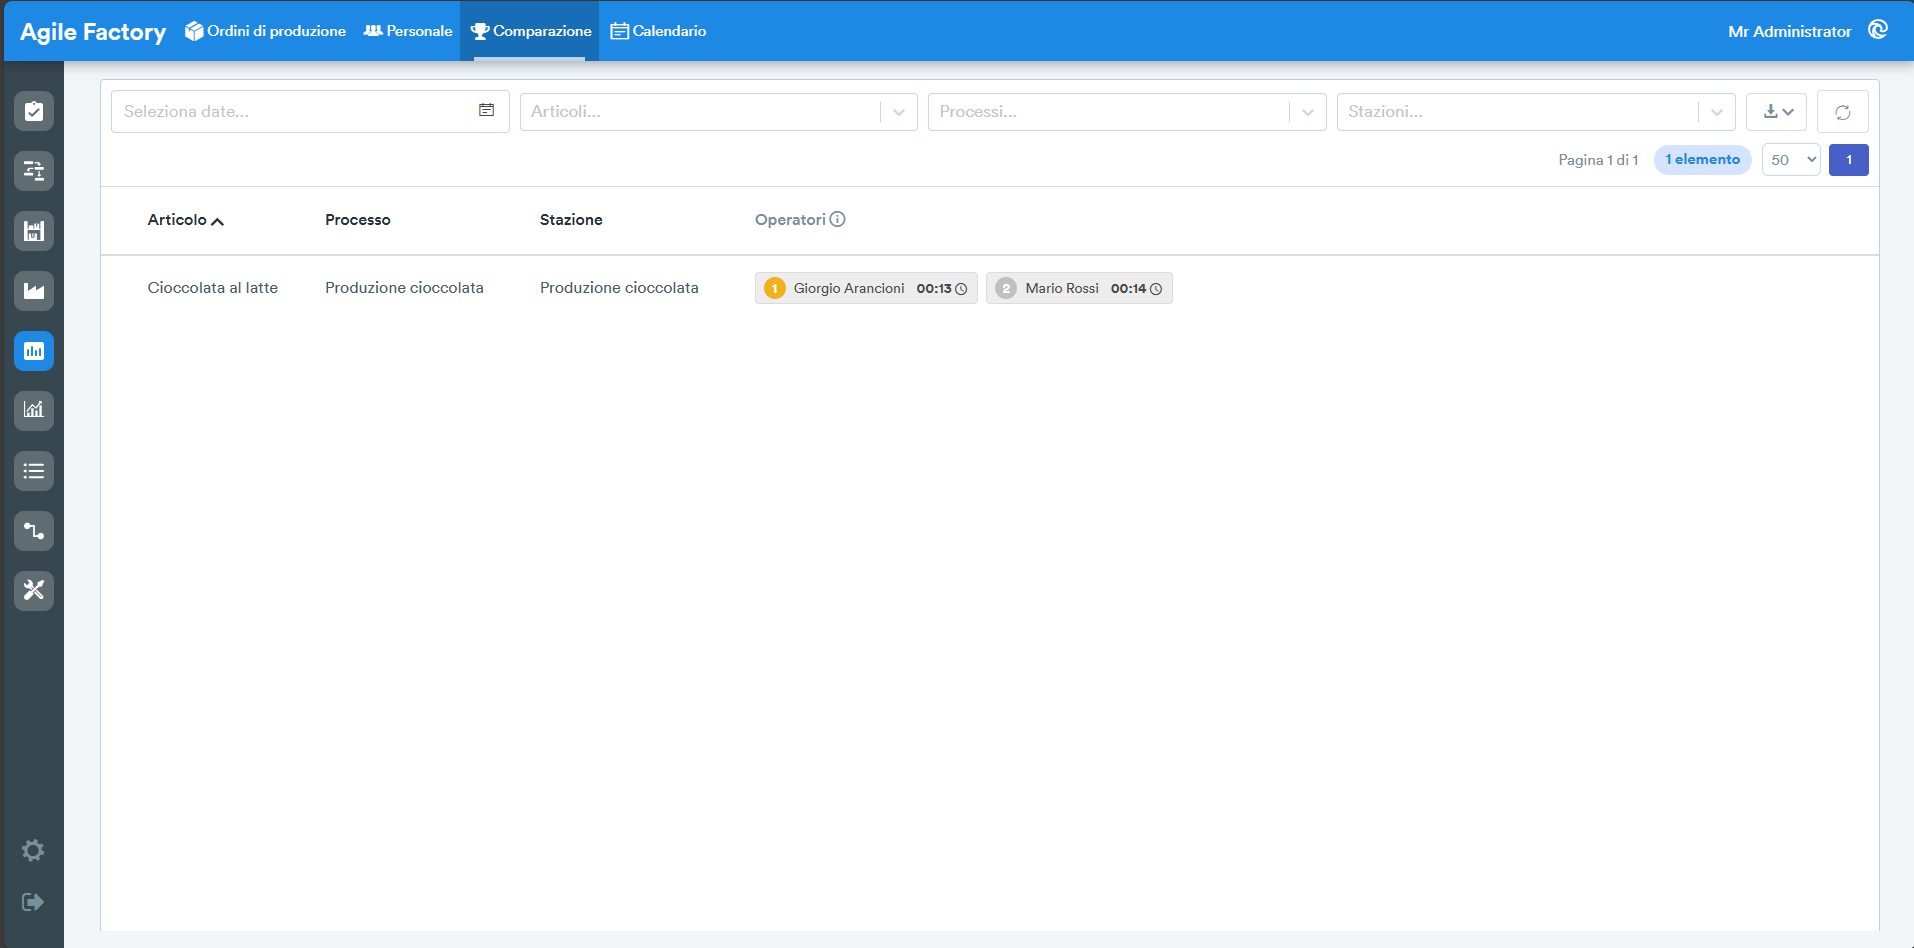Open the workflow route sidebar icon
This screenshot has width=1914, height=948.
tap(34, 531)
